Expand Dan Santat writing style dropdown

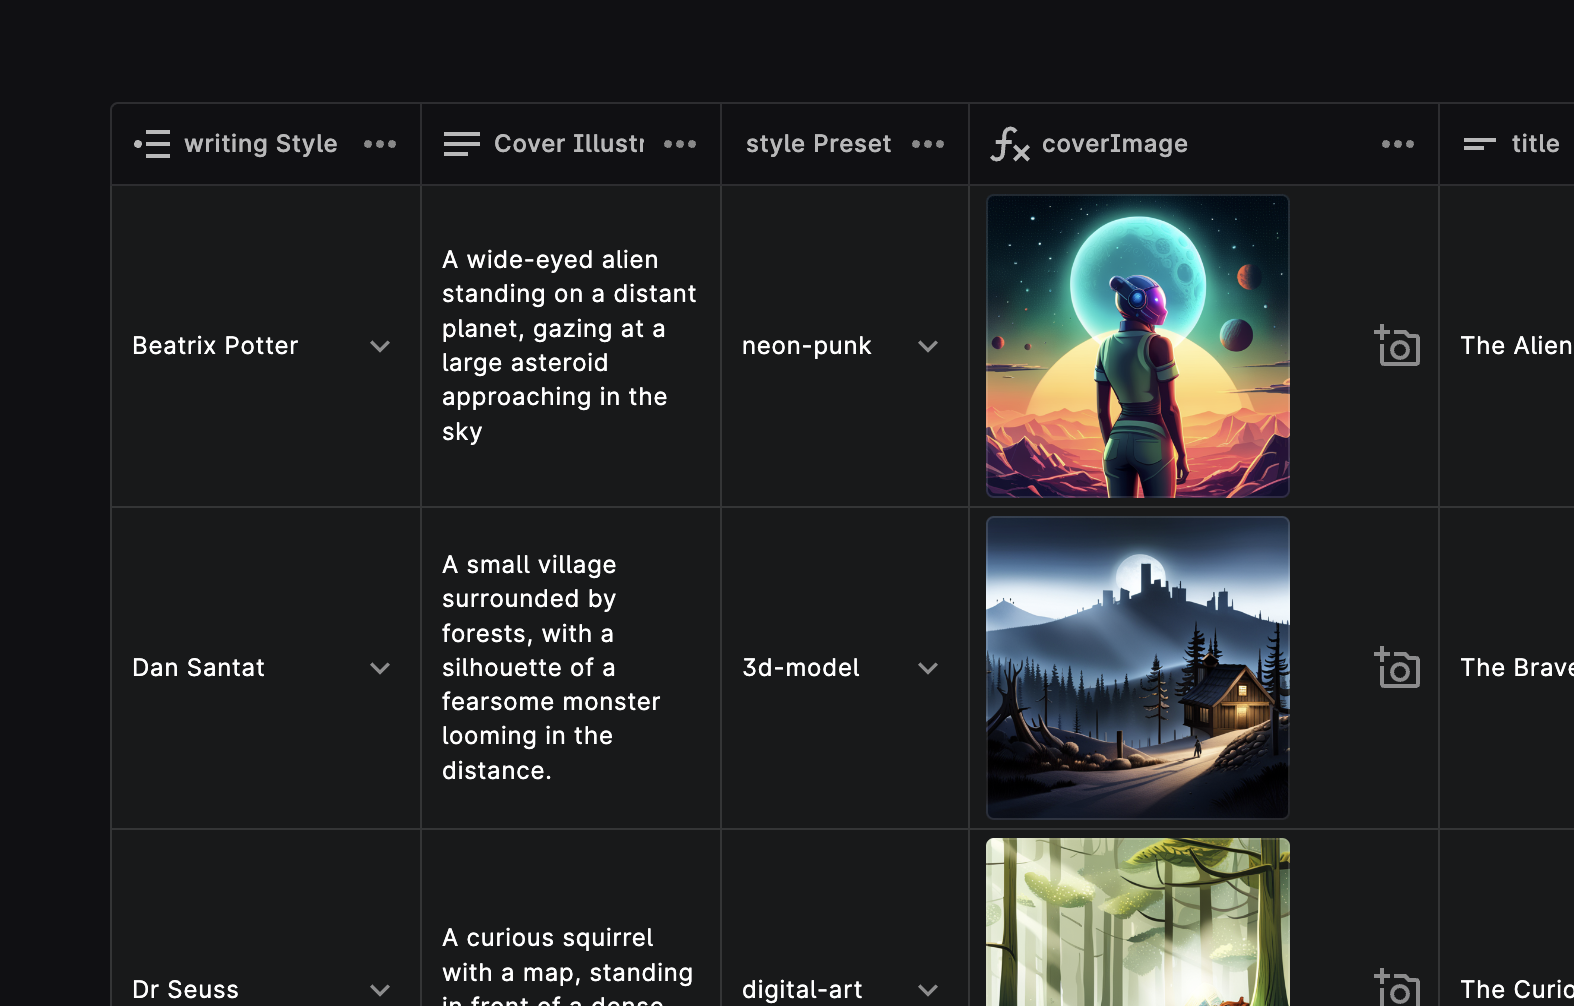(380, 668)
